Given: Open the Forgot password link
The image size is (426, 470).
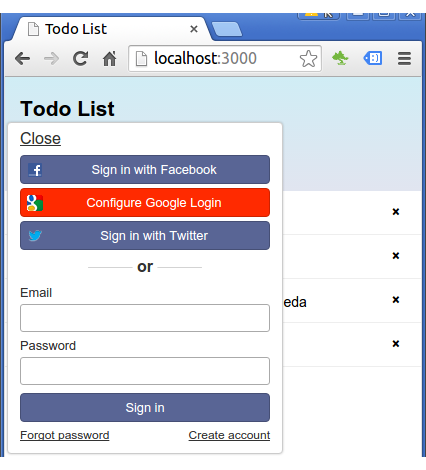Looking at the screenshot, I should click(x=65, y=435).
